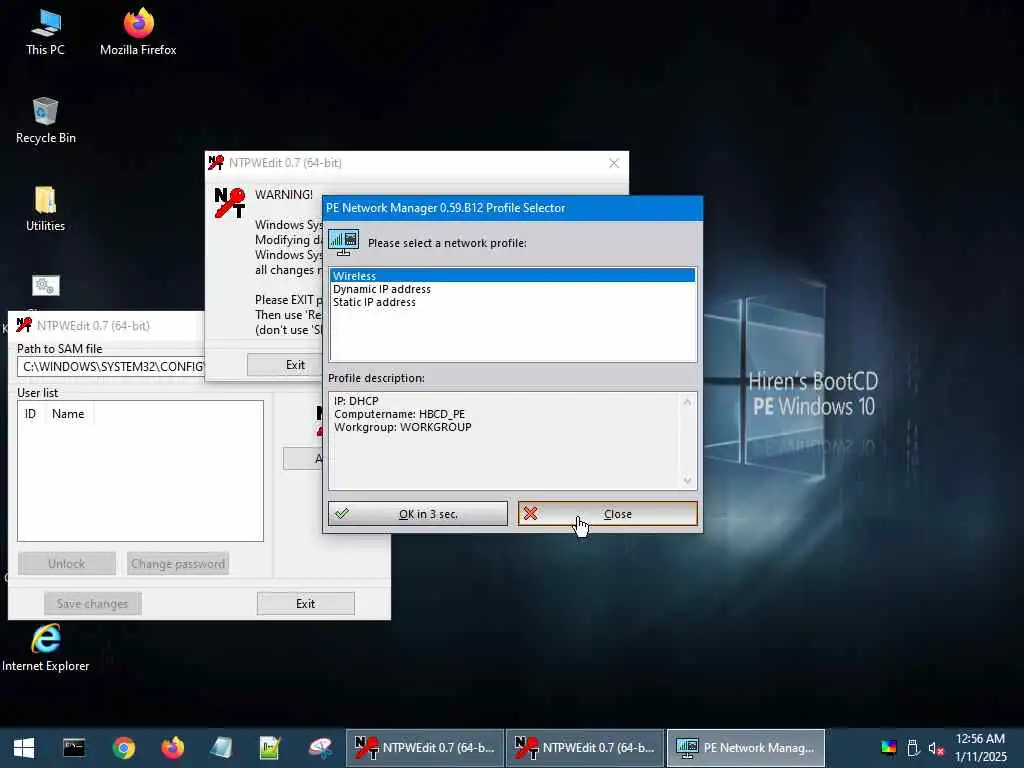Click the Computername: HBCD_PE line
1024x768 pixels.
point(400,414)
